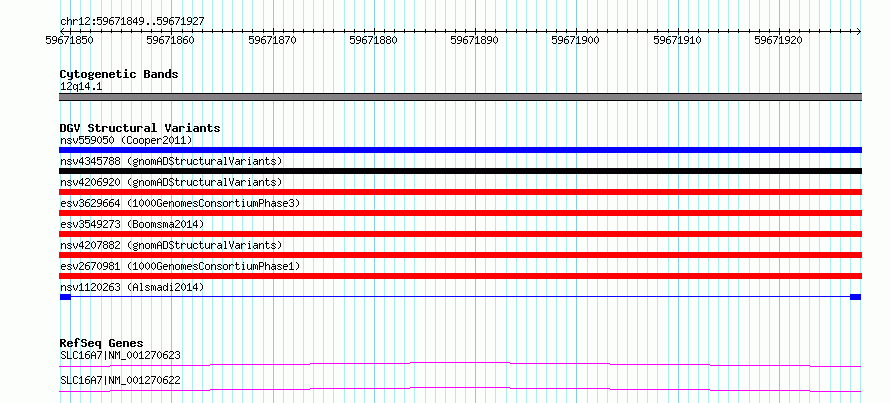Click ruler position 59671870
This screenshot has height=403, width=890.
click(272, 40)
